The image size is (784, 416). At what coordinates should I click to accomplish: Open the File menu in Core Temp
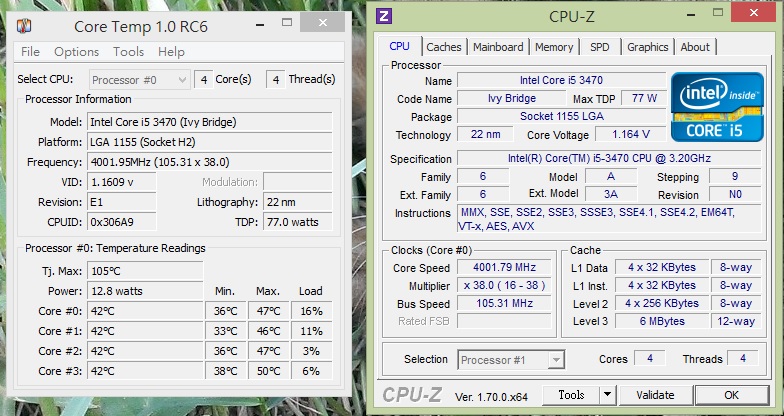(30, 52)
